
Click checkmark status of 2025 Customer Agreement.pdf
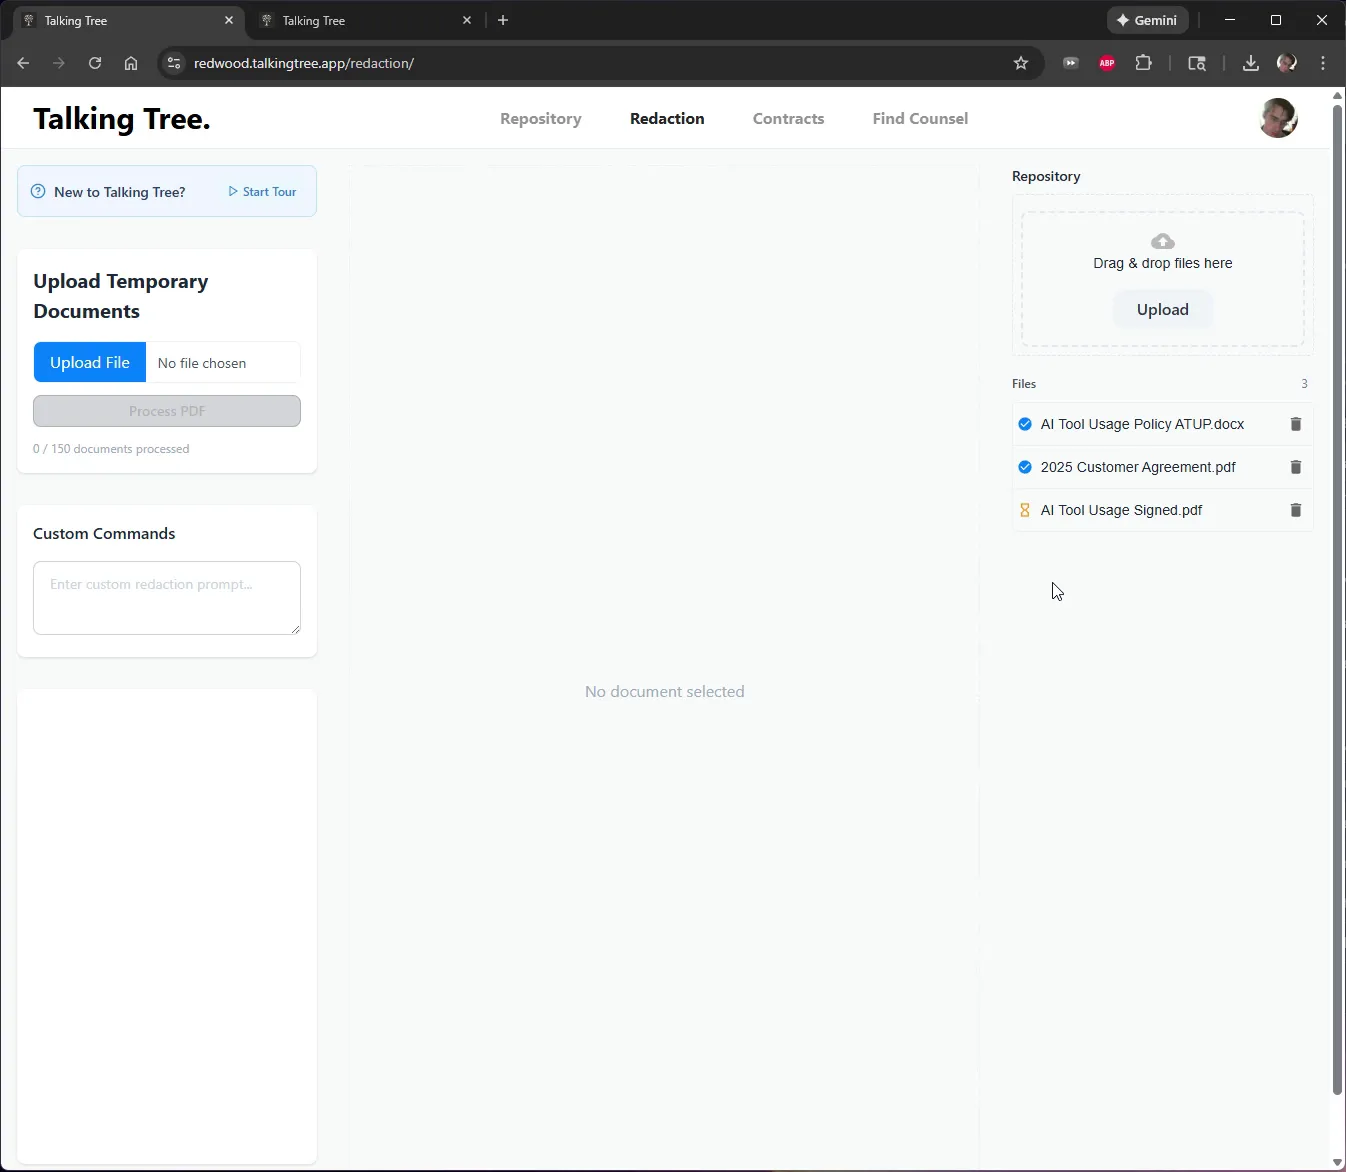[1025, 467]
